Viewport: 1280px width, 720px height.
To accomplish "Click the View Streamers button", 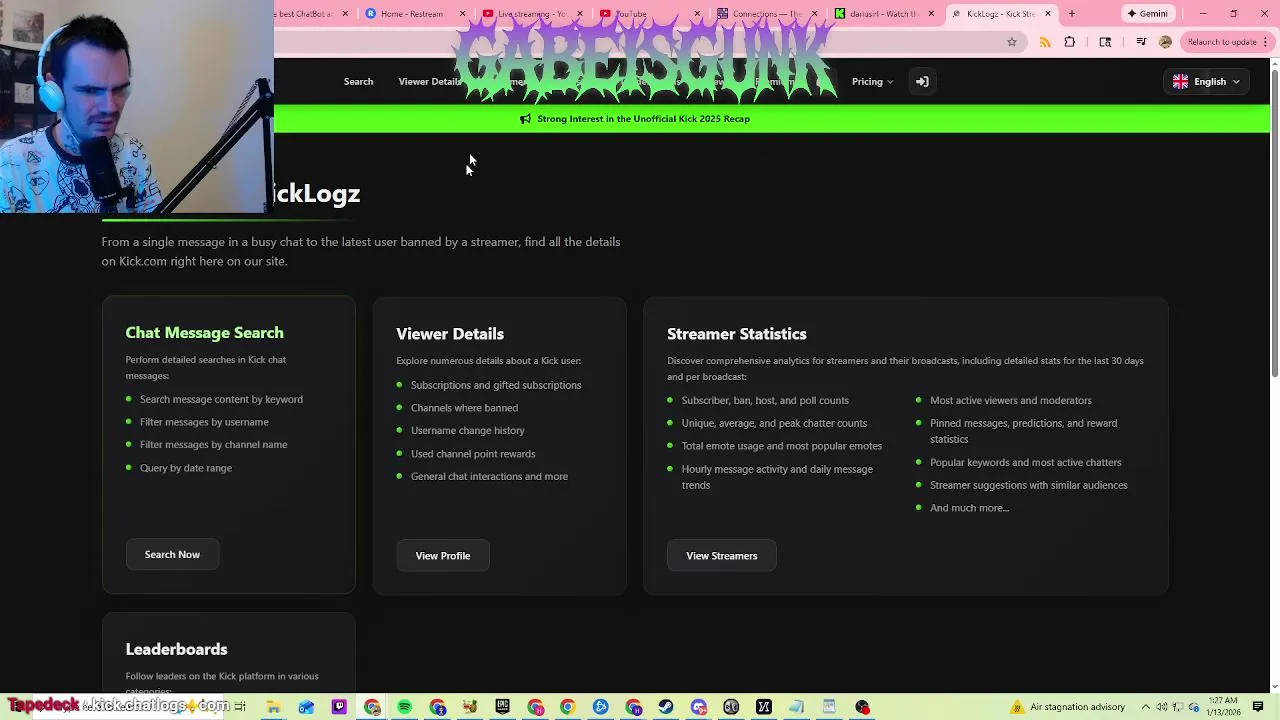I will 721,556.
